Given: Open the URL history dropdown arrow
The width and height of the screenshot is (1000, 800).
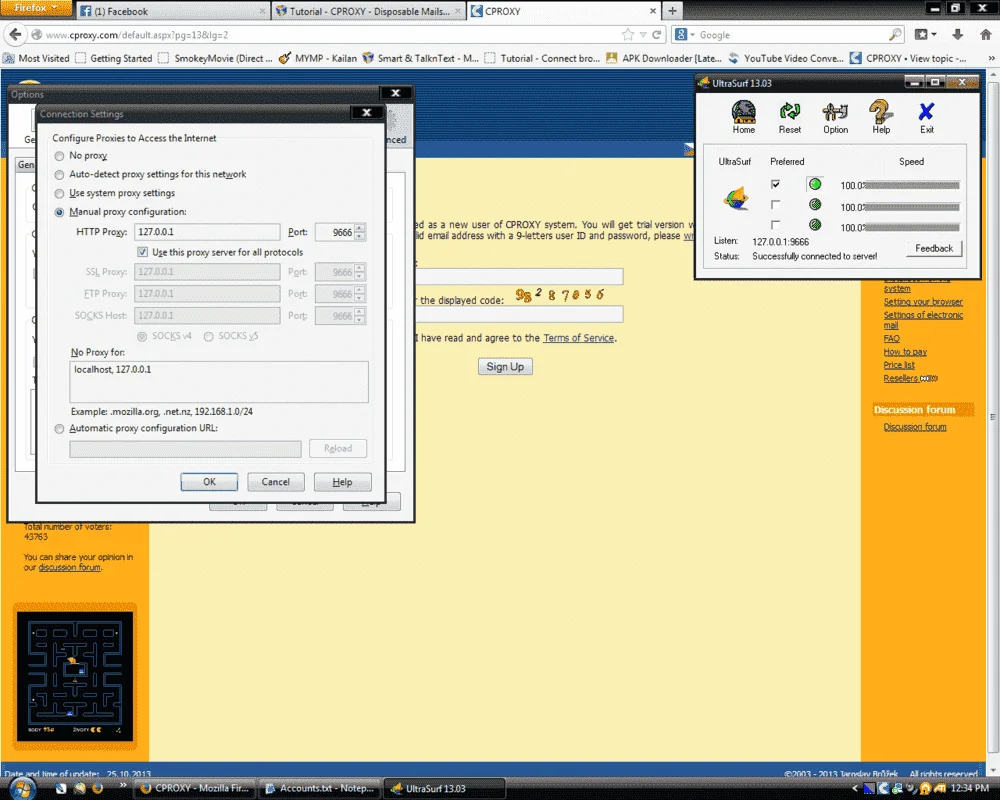Looking at the screenshot, I should [x=643, y=34].
